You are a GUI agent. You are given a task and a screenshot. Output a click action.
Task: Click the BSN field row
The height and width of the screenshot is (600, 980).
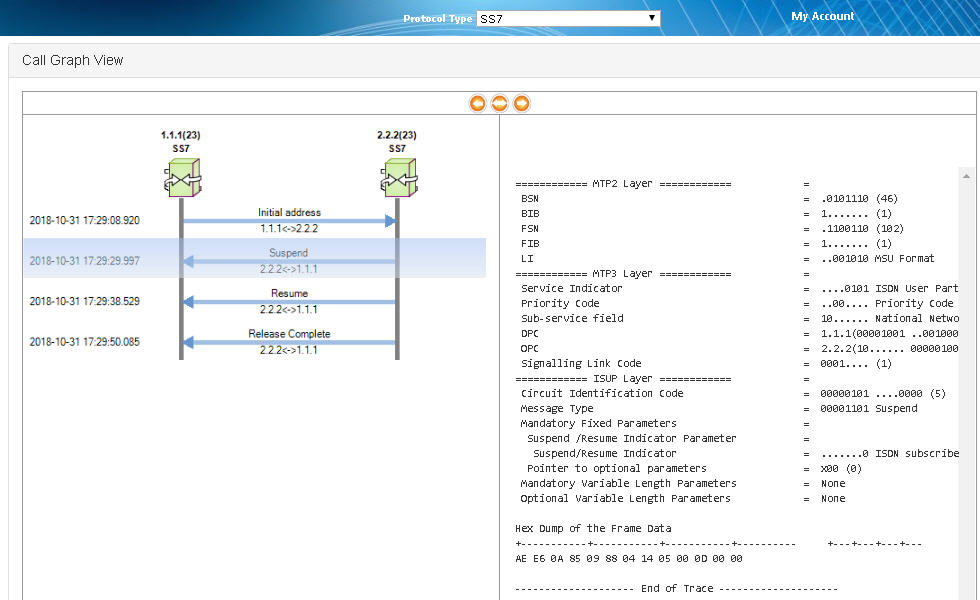click(x=709, y=199)
